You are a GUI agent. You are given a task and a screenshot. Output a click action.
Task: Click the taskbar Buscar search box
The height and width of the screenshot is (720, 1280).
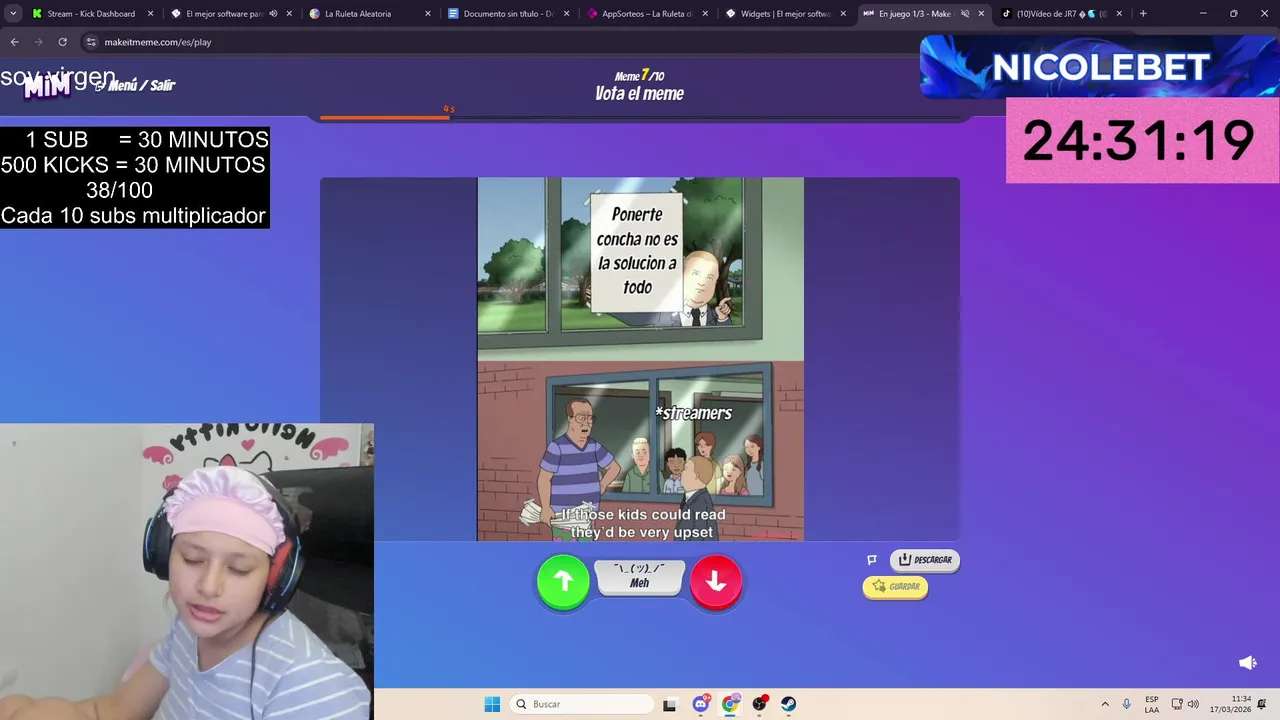tap(582, 704)
